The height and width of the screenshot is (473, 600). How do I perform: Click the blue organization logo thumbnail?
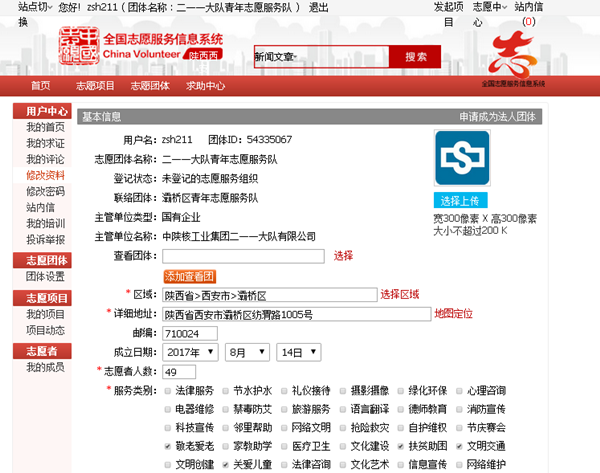461,160
